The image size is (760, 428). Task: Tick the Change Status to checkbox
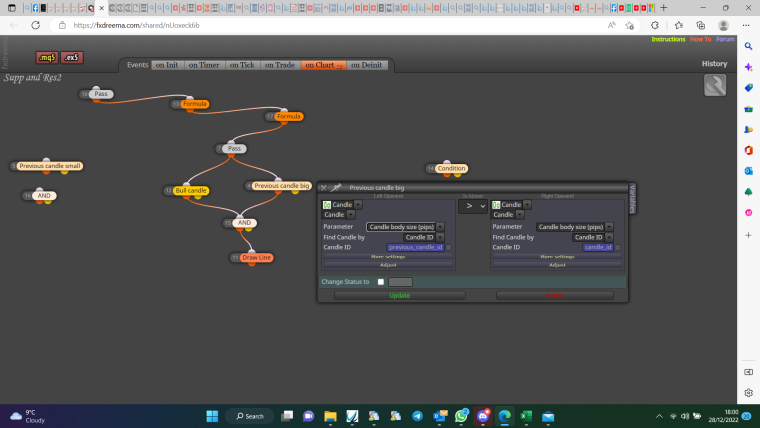[381, 282]
